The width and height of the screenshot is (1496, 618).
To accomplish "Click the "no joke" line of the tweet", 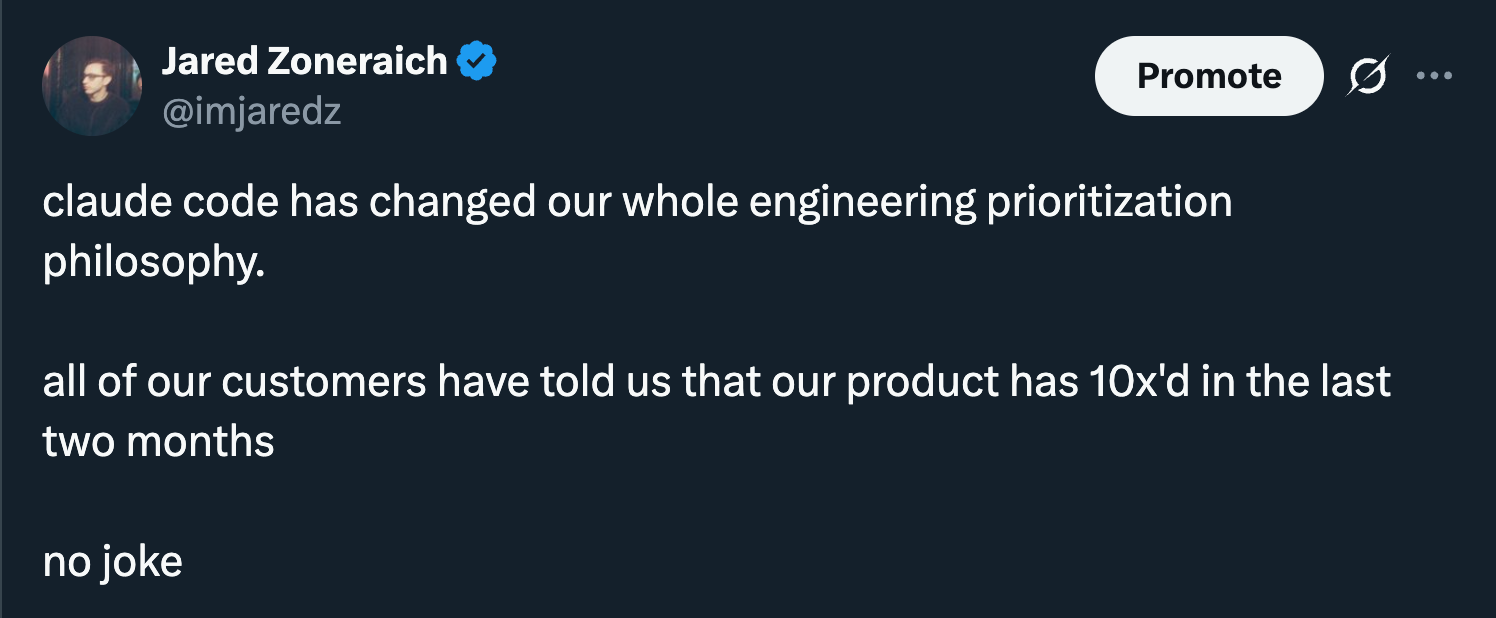I will coord(112,561).
